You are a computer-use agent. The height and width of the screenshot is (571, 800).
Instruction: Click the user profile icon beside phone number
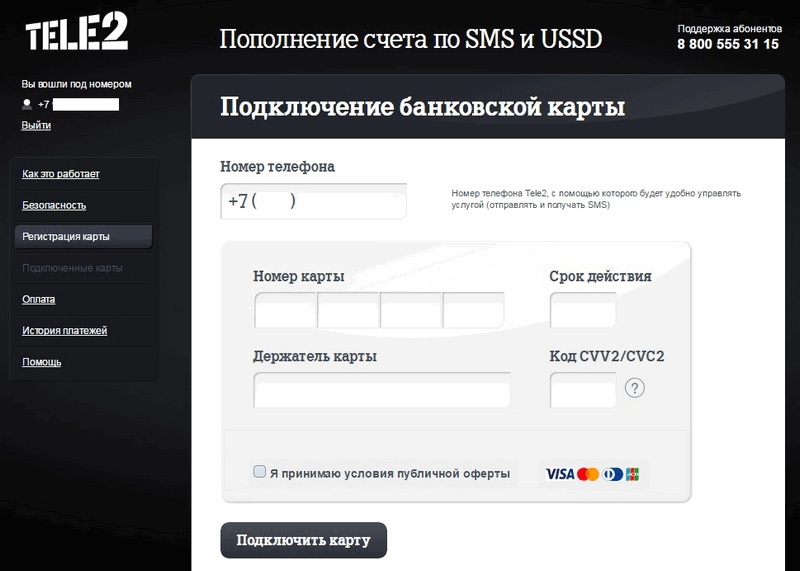point(27,105)
